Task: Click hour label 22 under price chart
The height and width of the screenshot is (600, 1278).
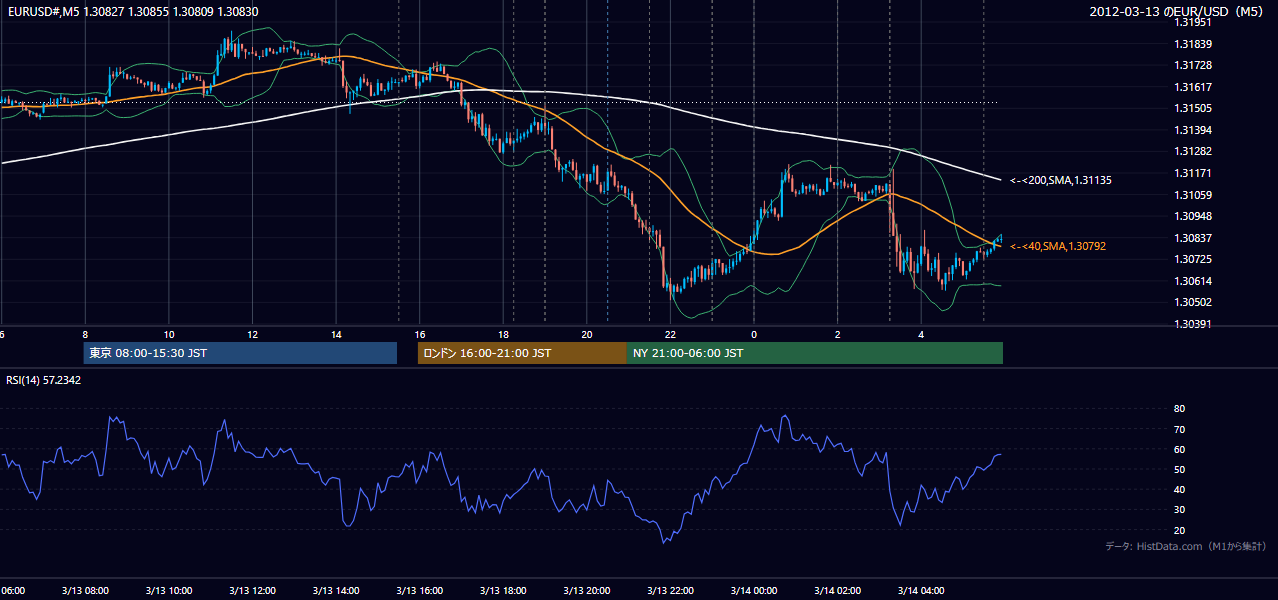Action: click(x=671, y=334)
